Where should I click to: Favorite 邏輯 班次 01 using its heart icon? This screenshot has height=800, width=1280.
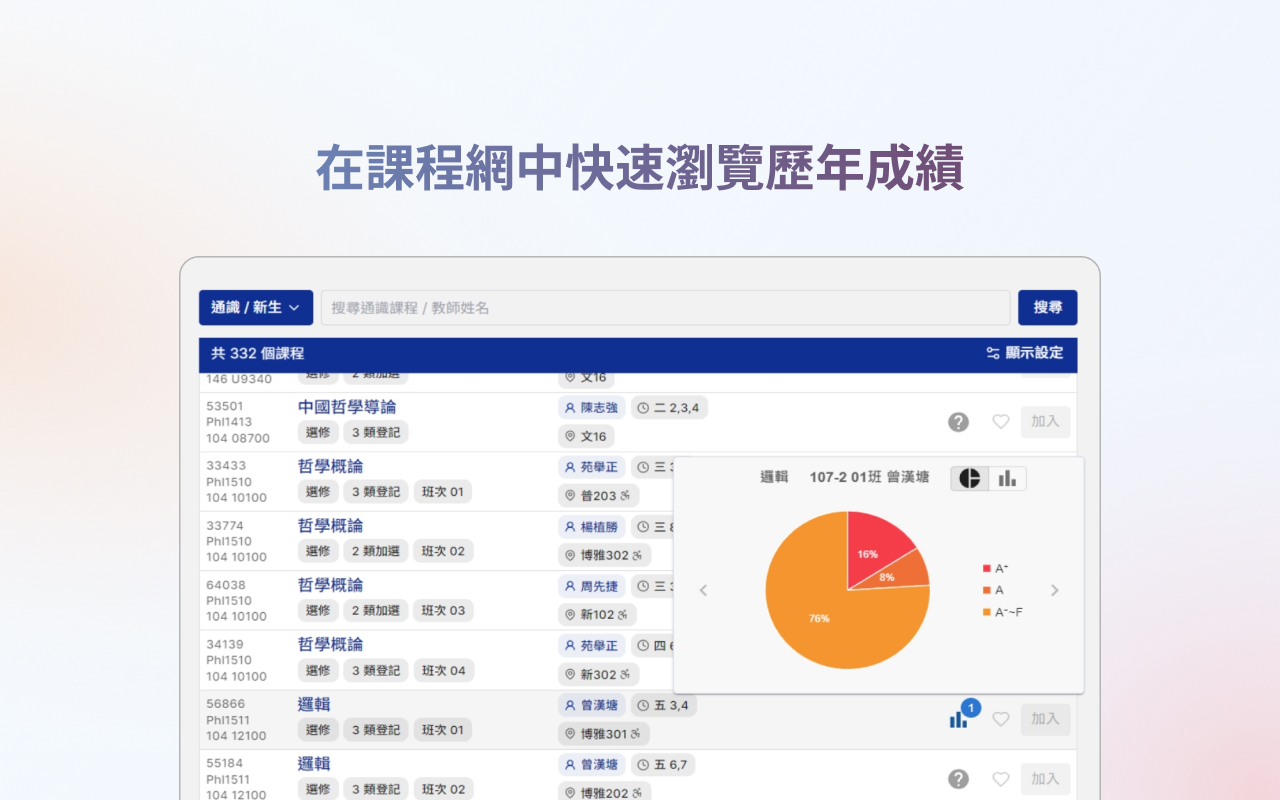pyautogui.click(x=1000, y=718)
